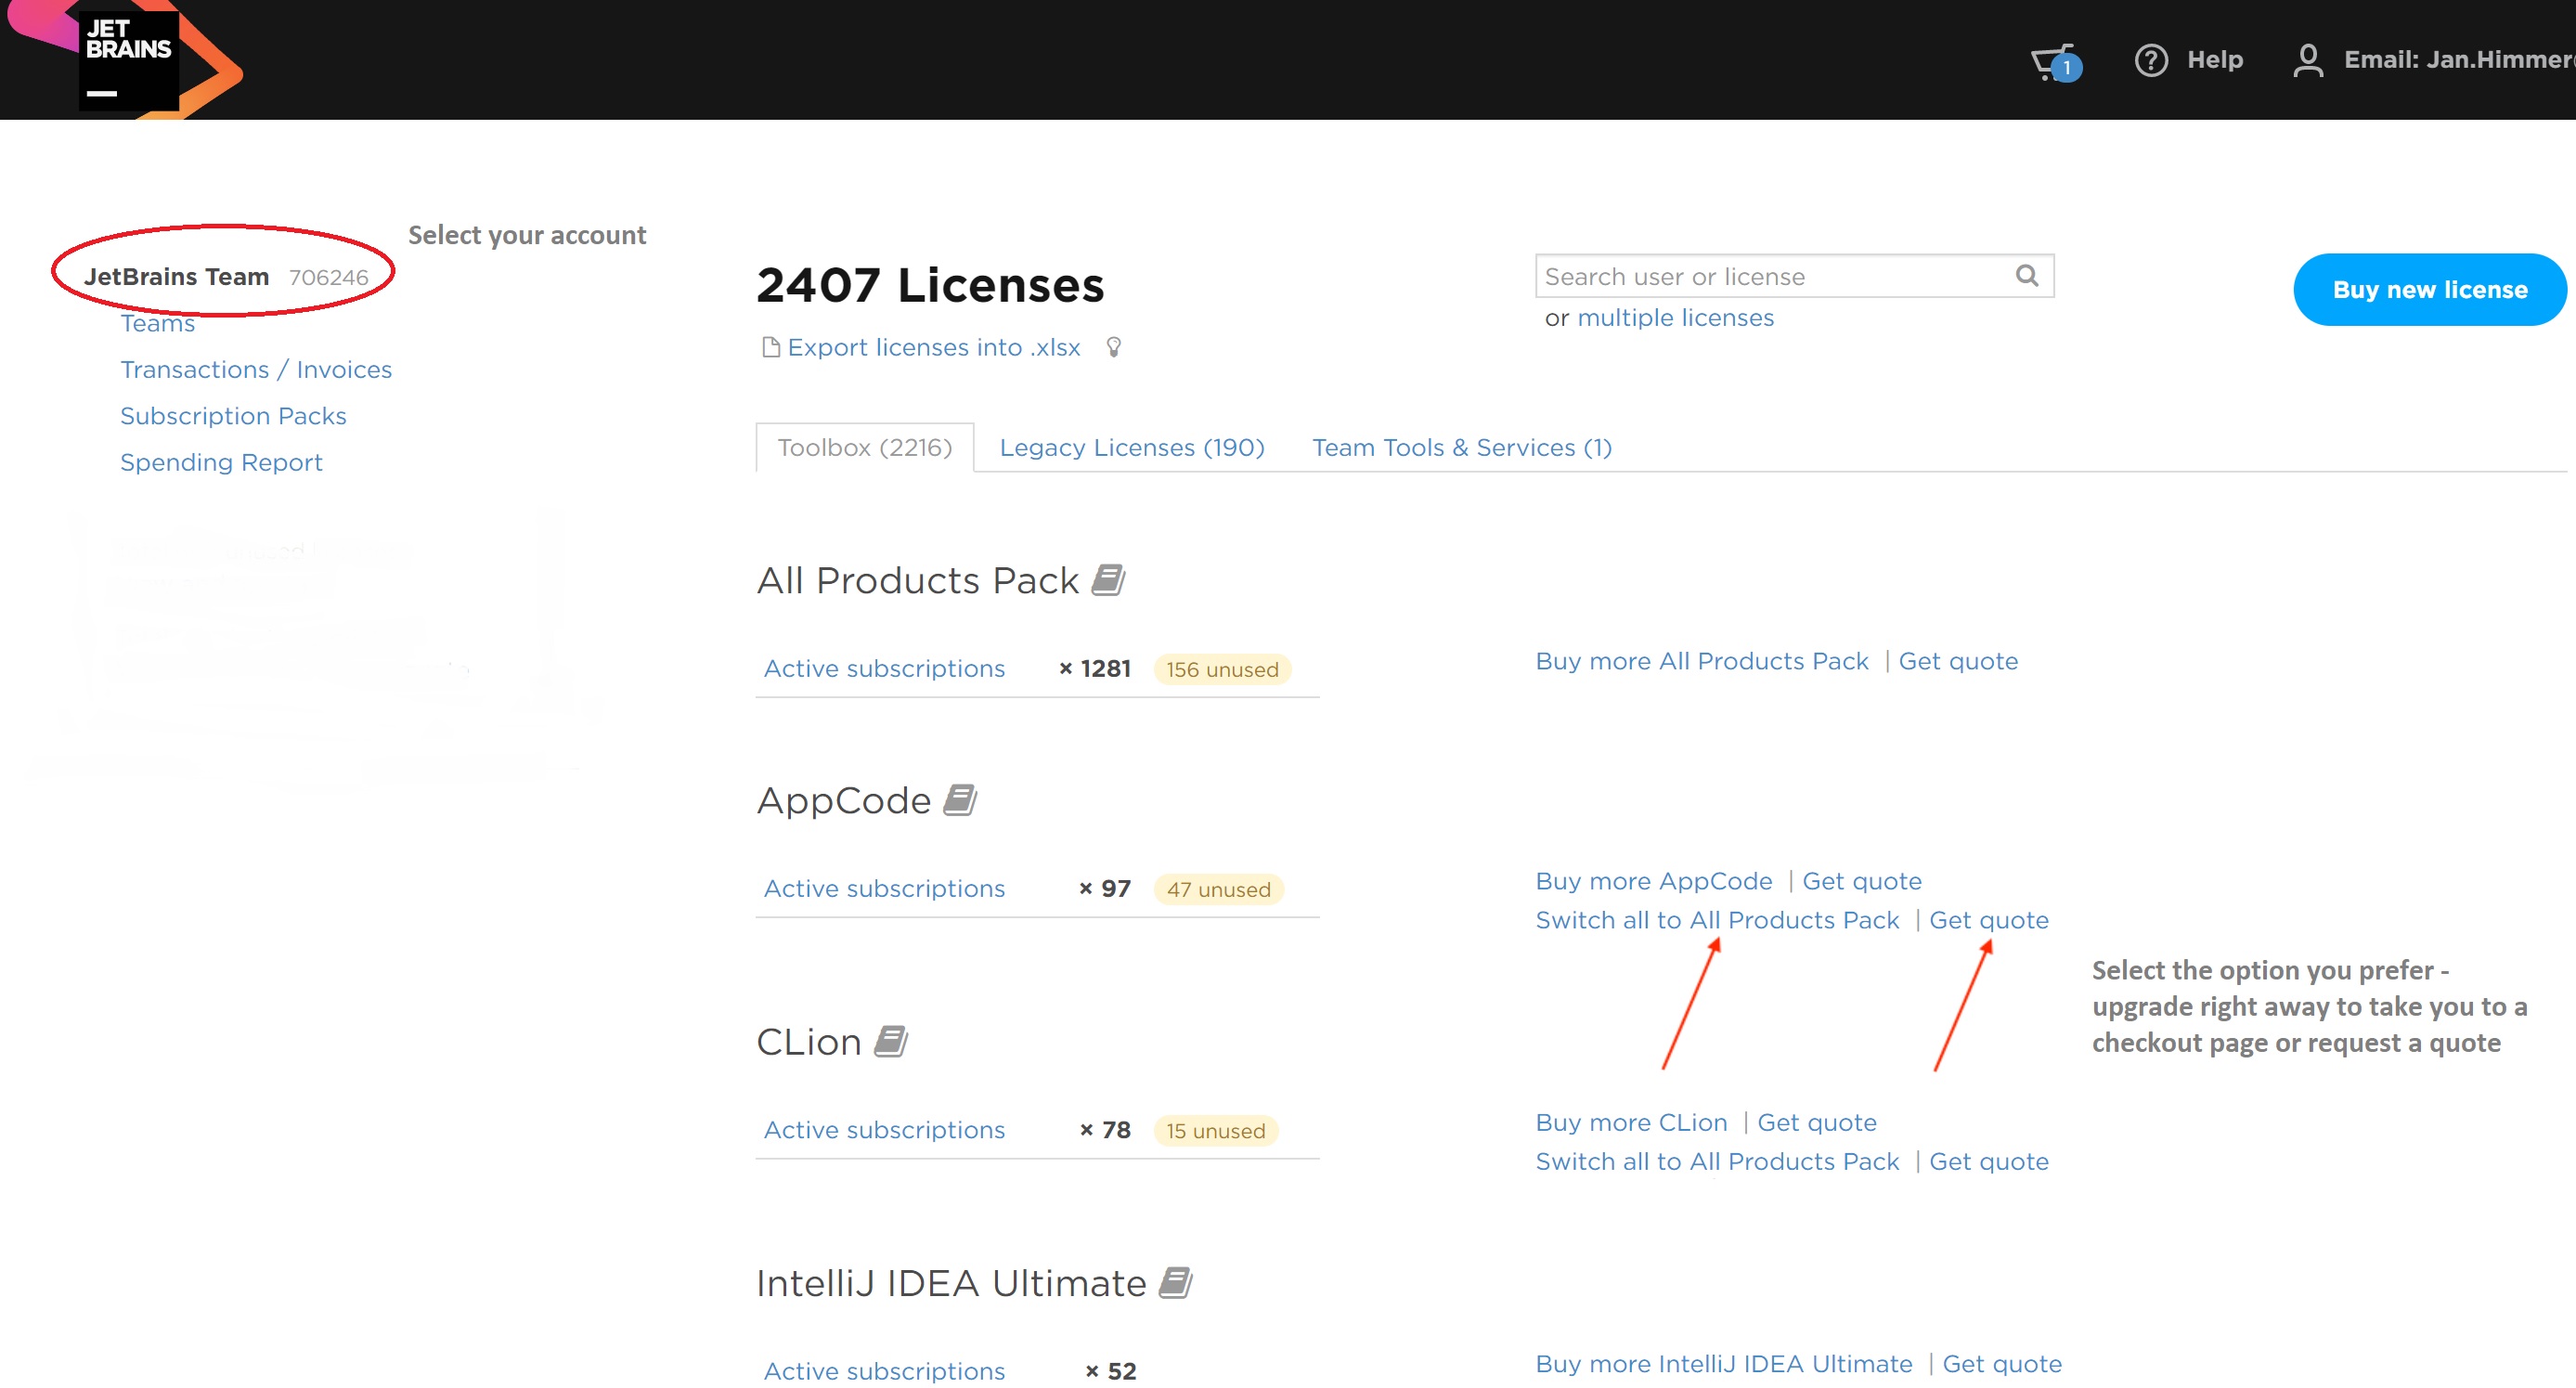Click the book icon beside IntelliJ IDEA Ultimate
Image resolution: width=2576 pixels, height=1388 pixels.
[1176, 1282]
